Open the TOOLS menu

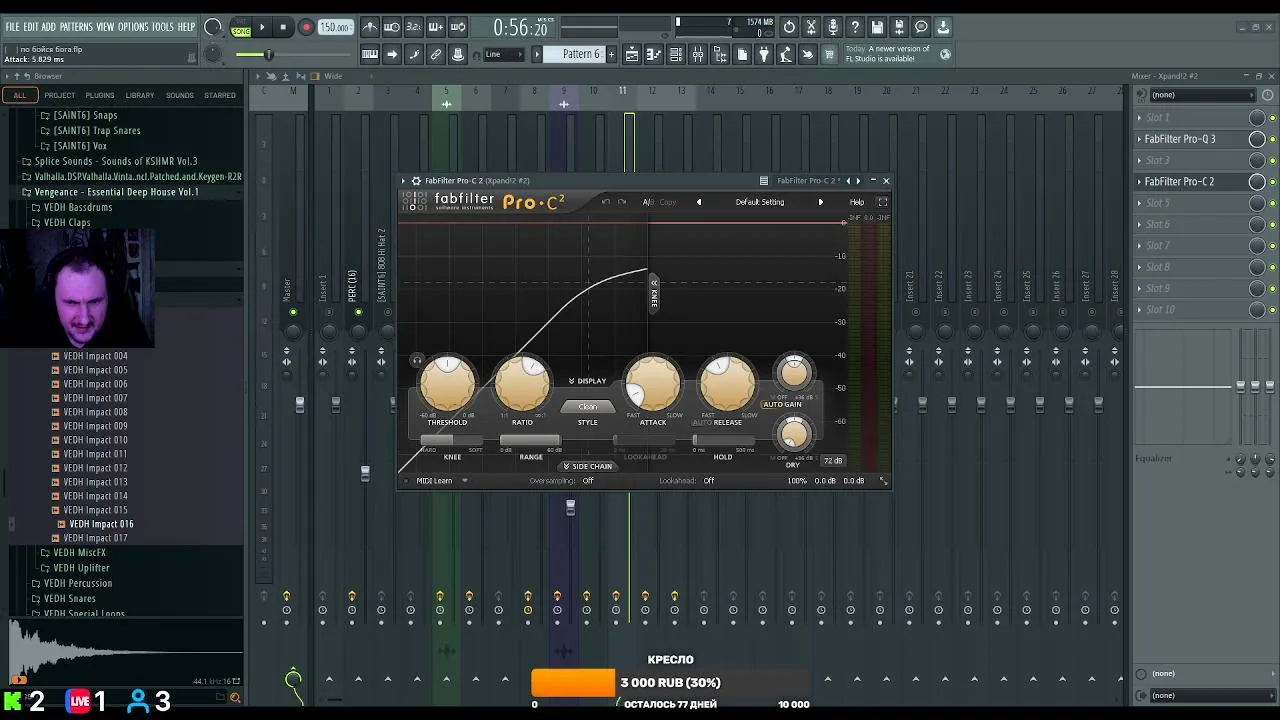(163, 27)
